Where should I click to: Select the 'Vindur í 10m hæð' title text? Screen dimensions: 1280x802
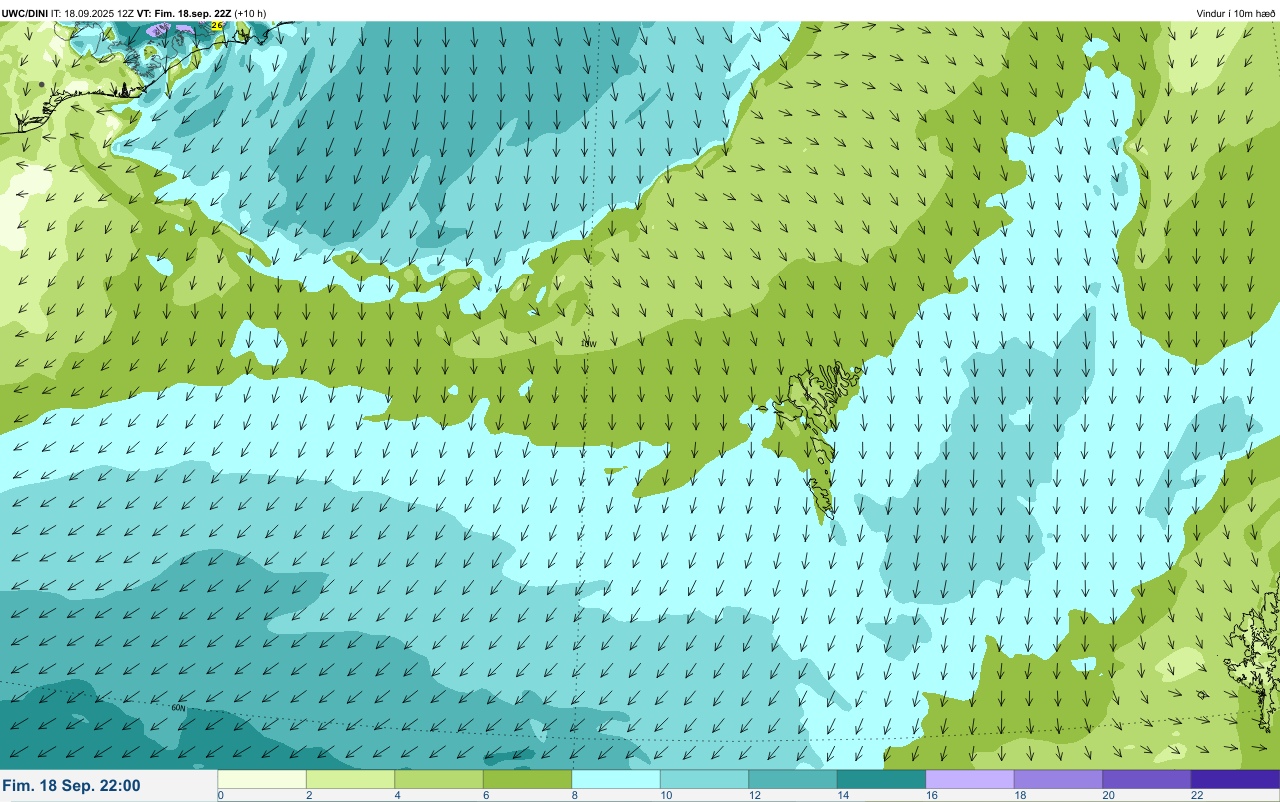pyautogui.click(x=1235, y=13)
